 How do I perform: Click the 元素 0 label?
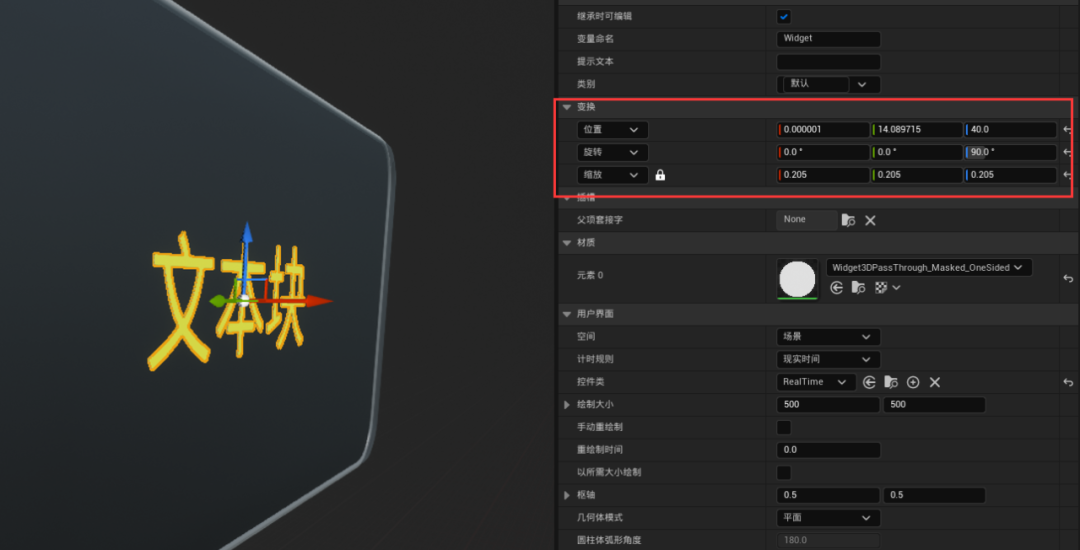click(x=590, y=275)
